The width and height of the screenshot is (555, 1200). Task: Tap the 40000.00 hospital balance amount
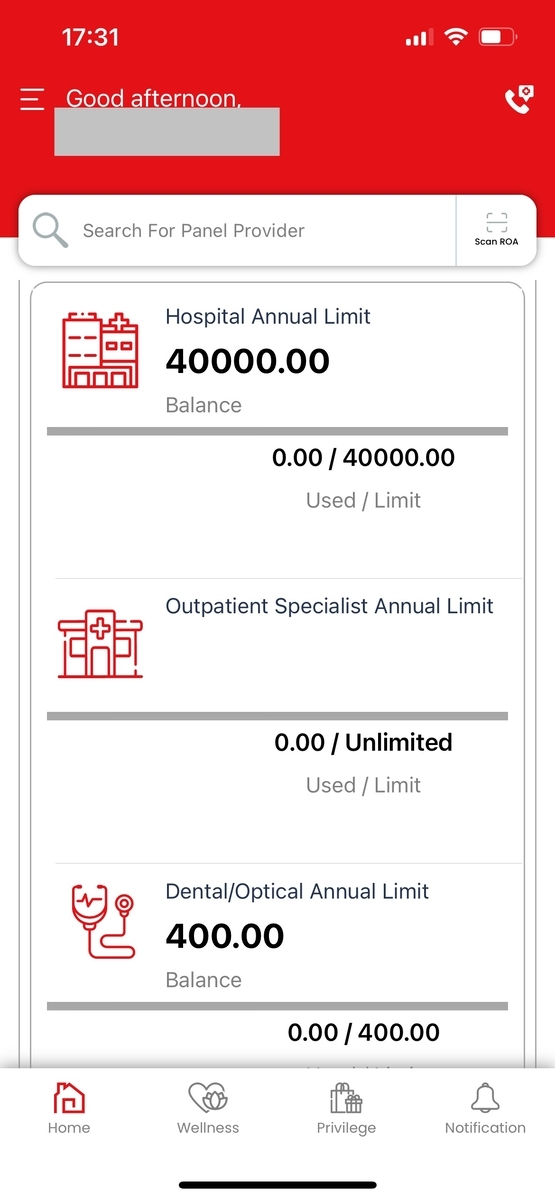pos(247,361)
